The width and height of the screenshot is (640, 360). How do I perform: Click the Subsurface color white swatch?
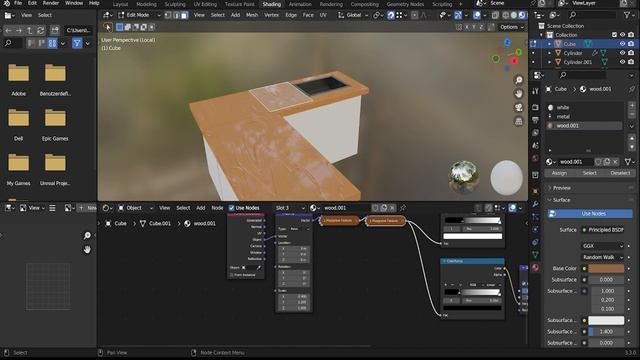point(606,320)
